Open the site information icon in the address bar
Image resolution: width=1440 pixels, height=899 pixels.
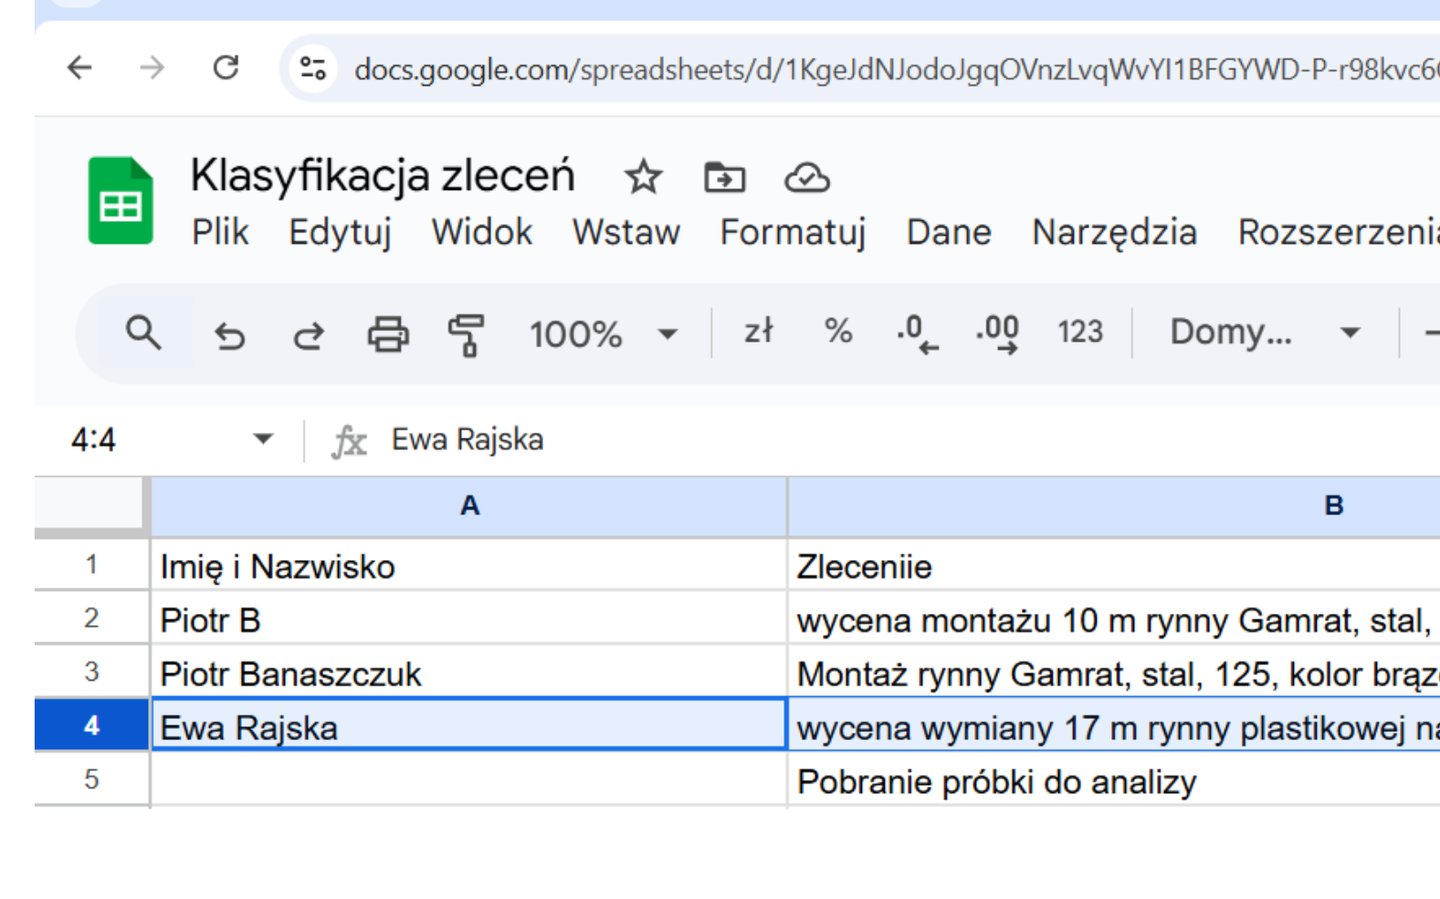(313, 68)
